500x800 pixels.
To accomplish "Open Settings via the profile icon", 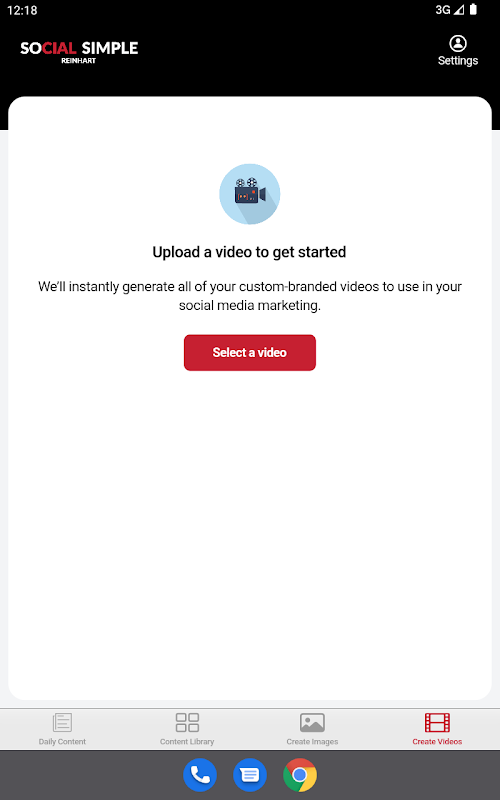I will pyautogui.click(x=458, y=43).
